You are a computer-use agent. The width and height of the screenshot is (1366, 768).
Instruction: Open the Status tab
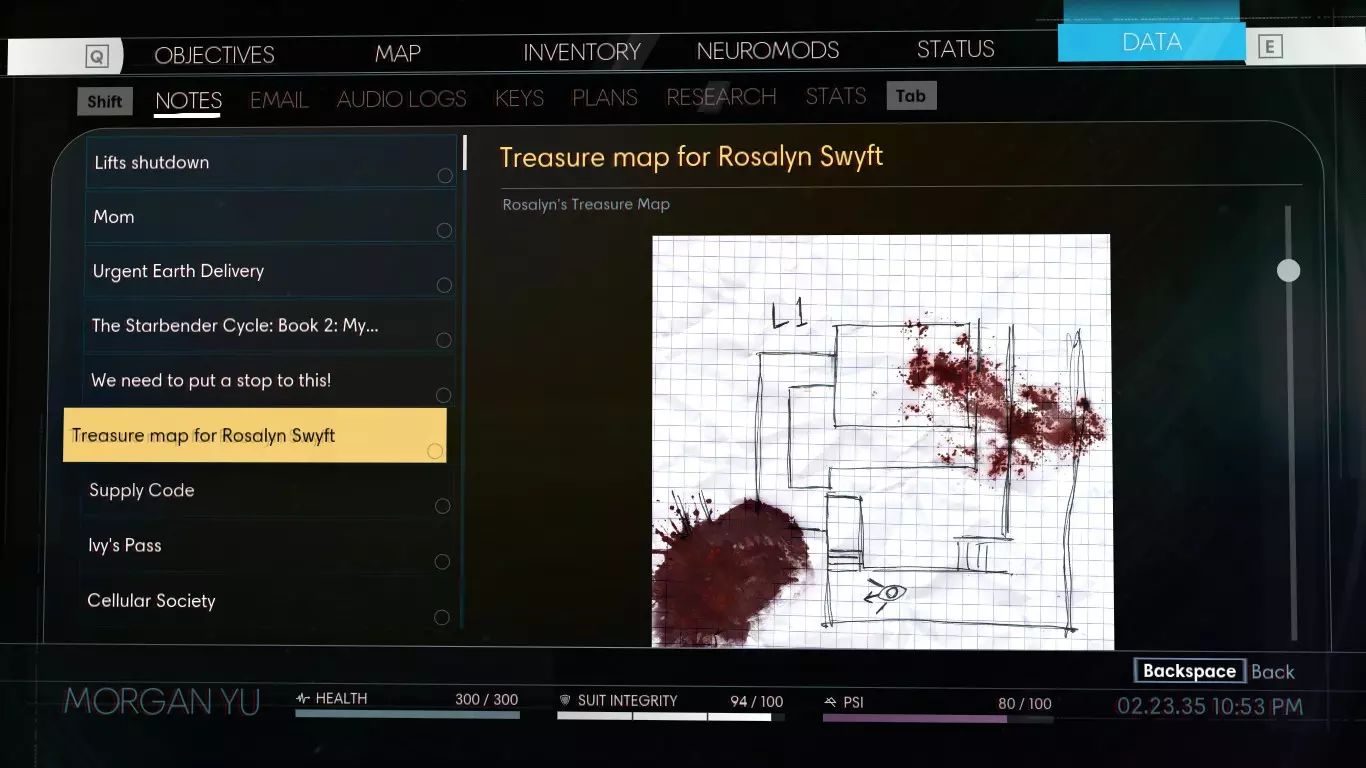point(956,49)
